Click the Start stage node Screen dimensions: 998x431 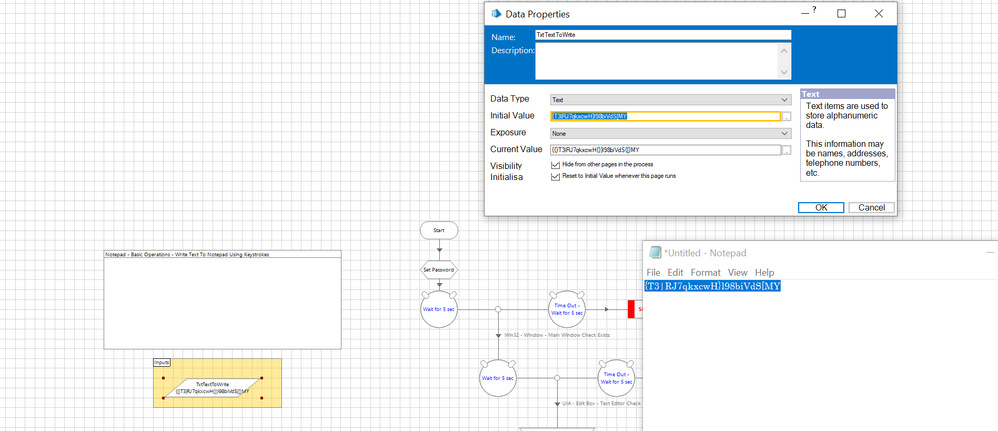438,230
